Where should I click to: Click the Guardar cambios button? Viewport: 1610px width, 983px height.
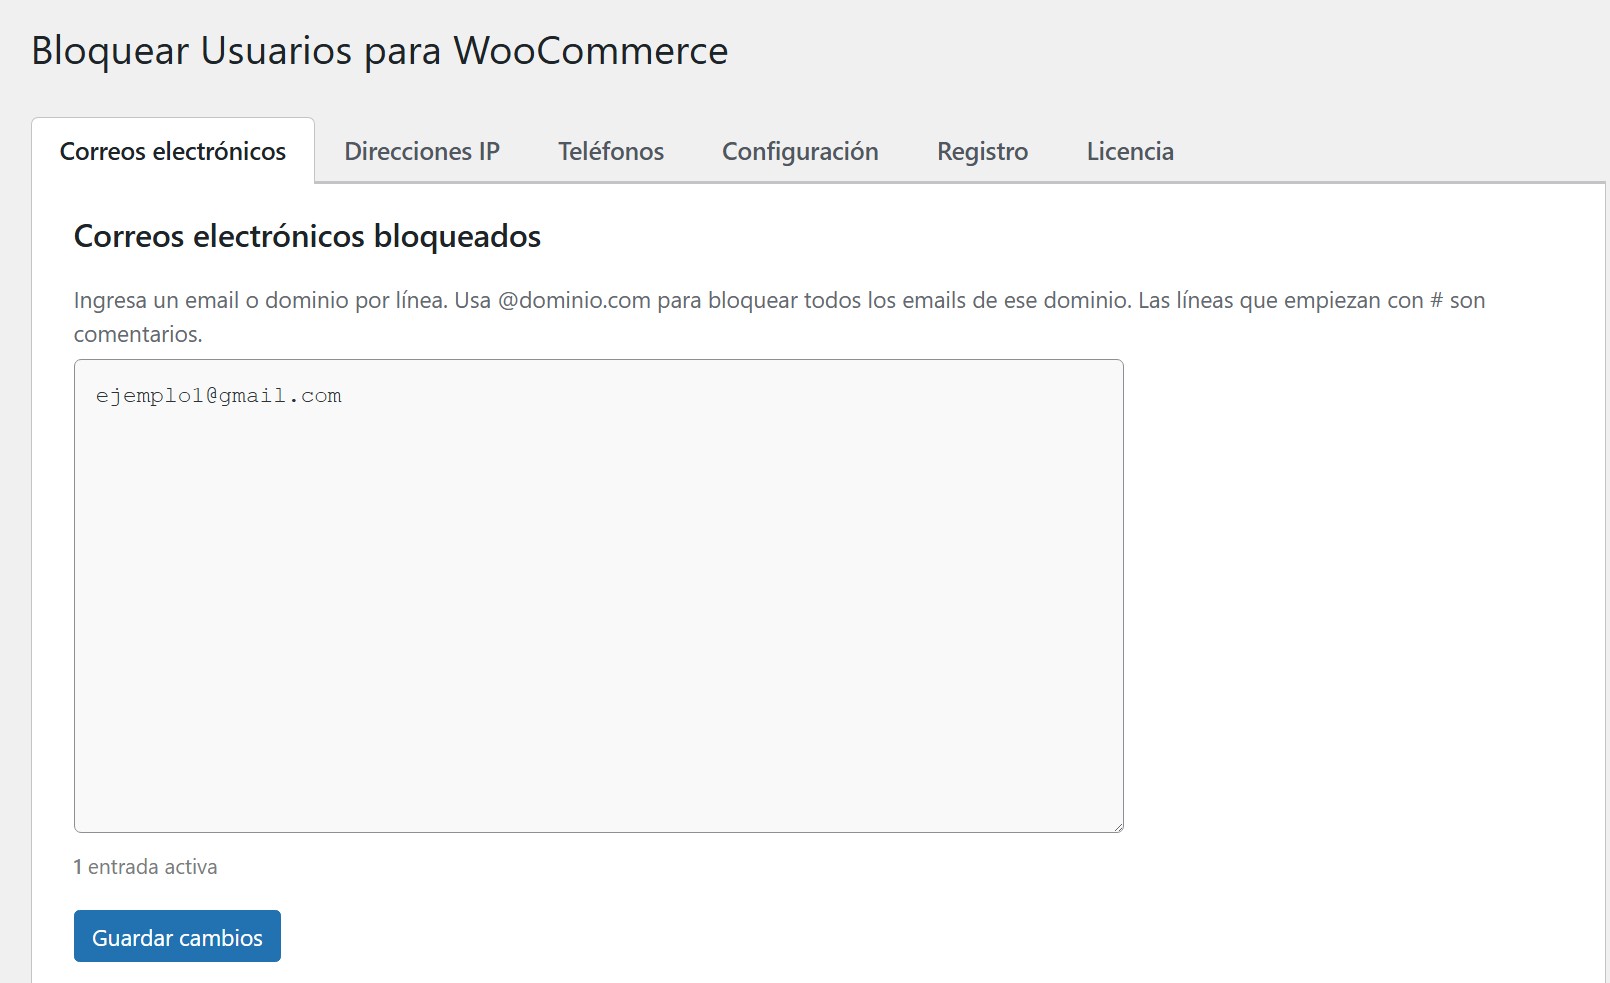click(176, 936)
